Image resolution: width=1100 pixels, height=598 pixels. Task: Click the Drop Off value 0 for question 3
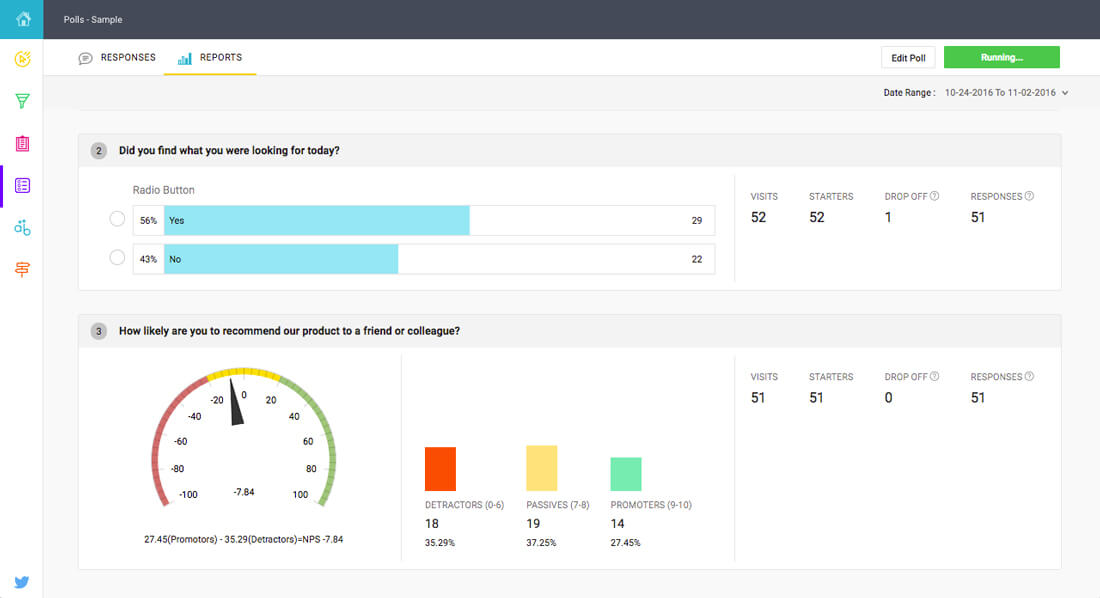[888, 398]
